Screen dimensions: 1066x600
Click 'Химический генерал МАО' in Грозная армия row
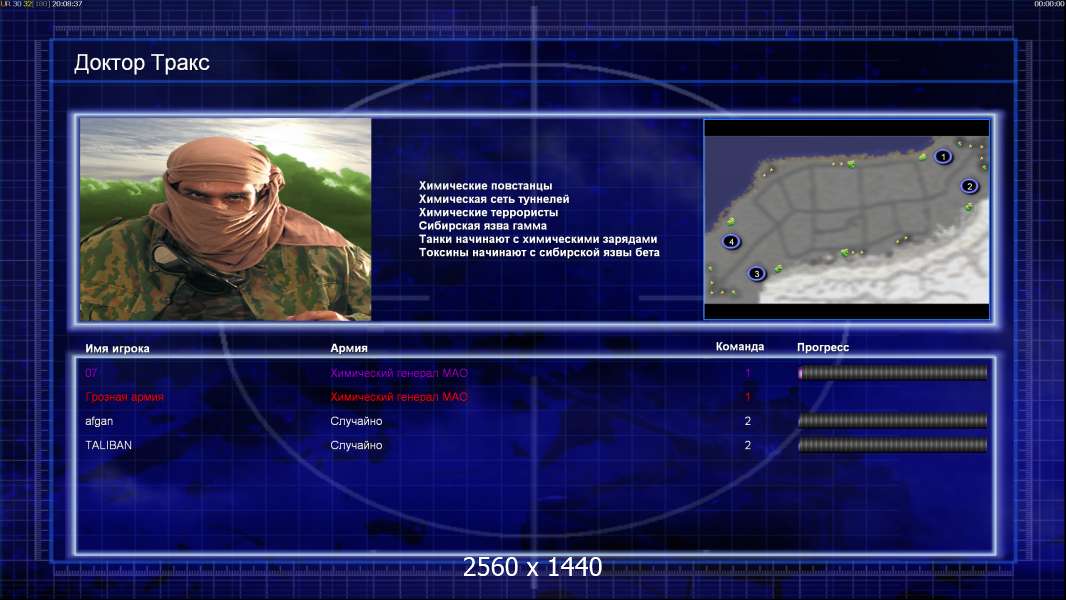click(x=399, y=397)
